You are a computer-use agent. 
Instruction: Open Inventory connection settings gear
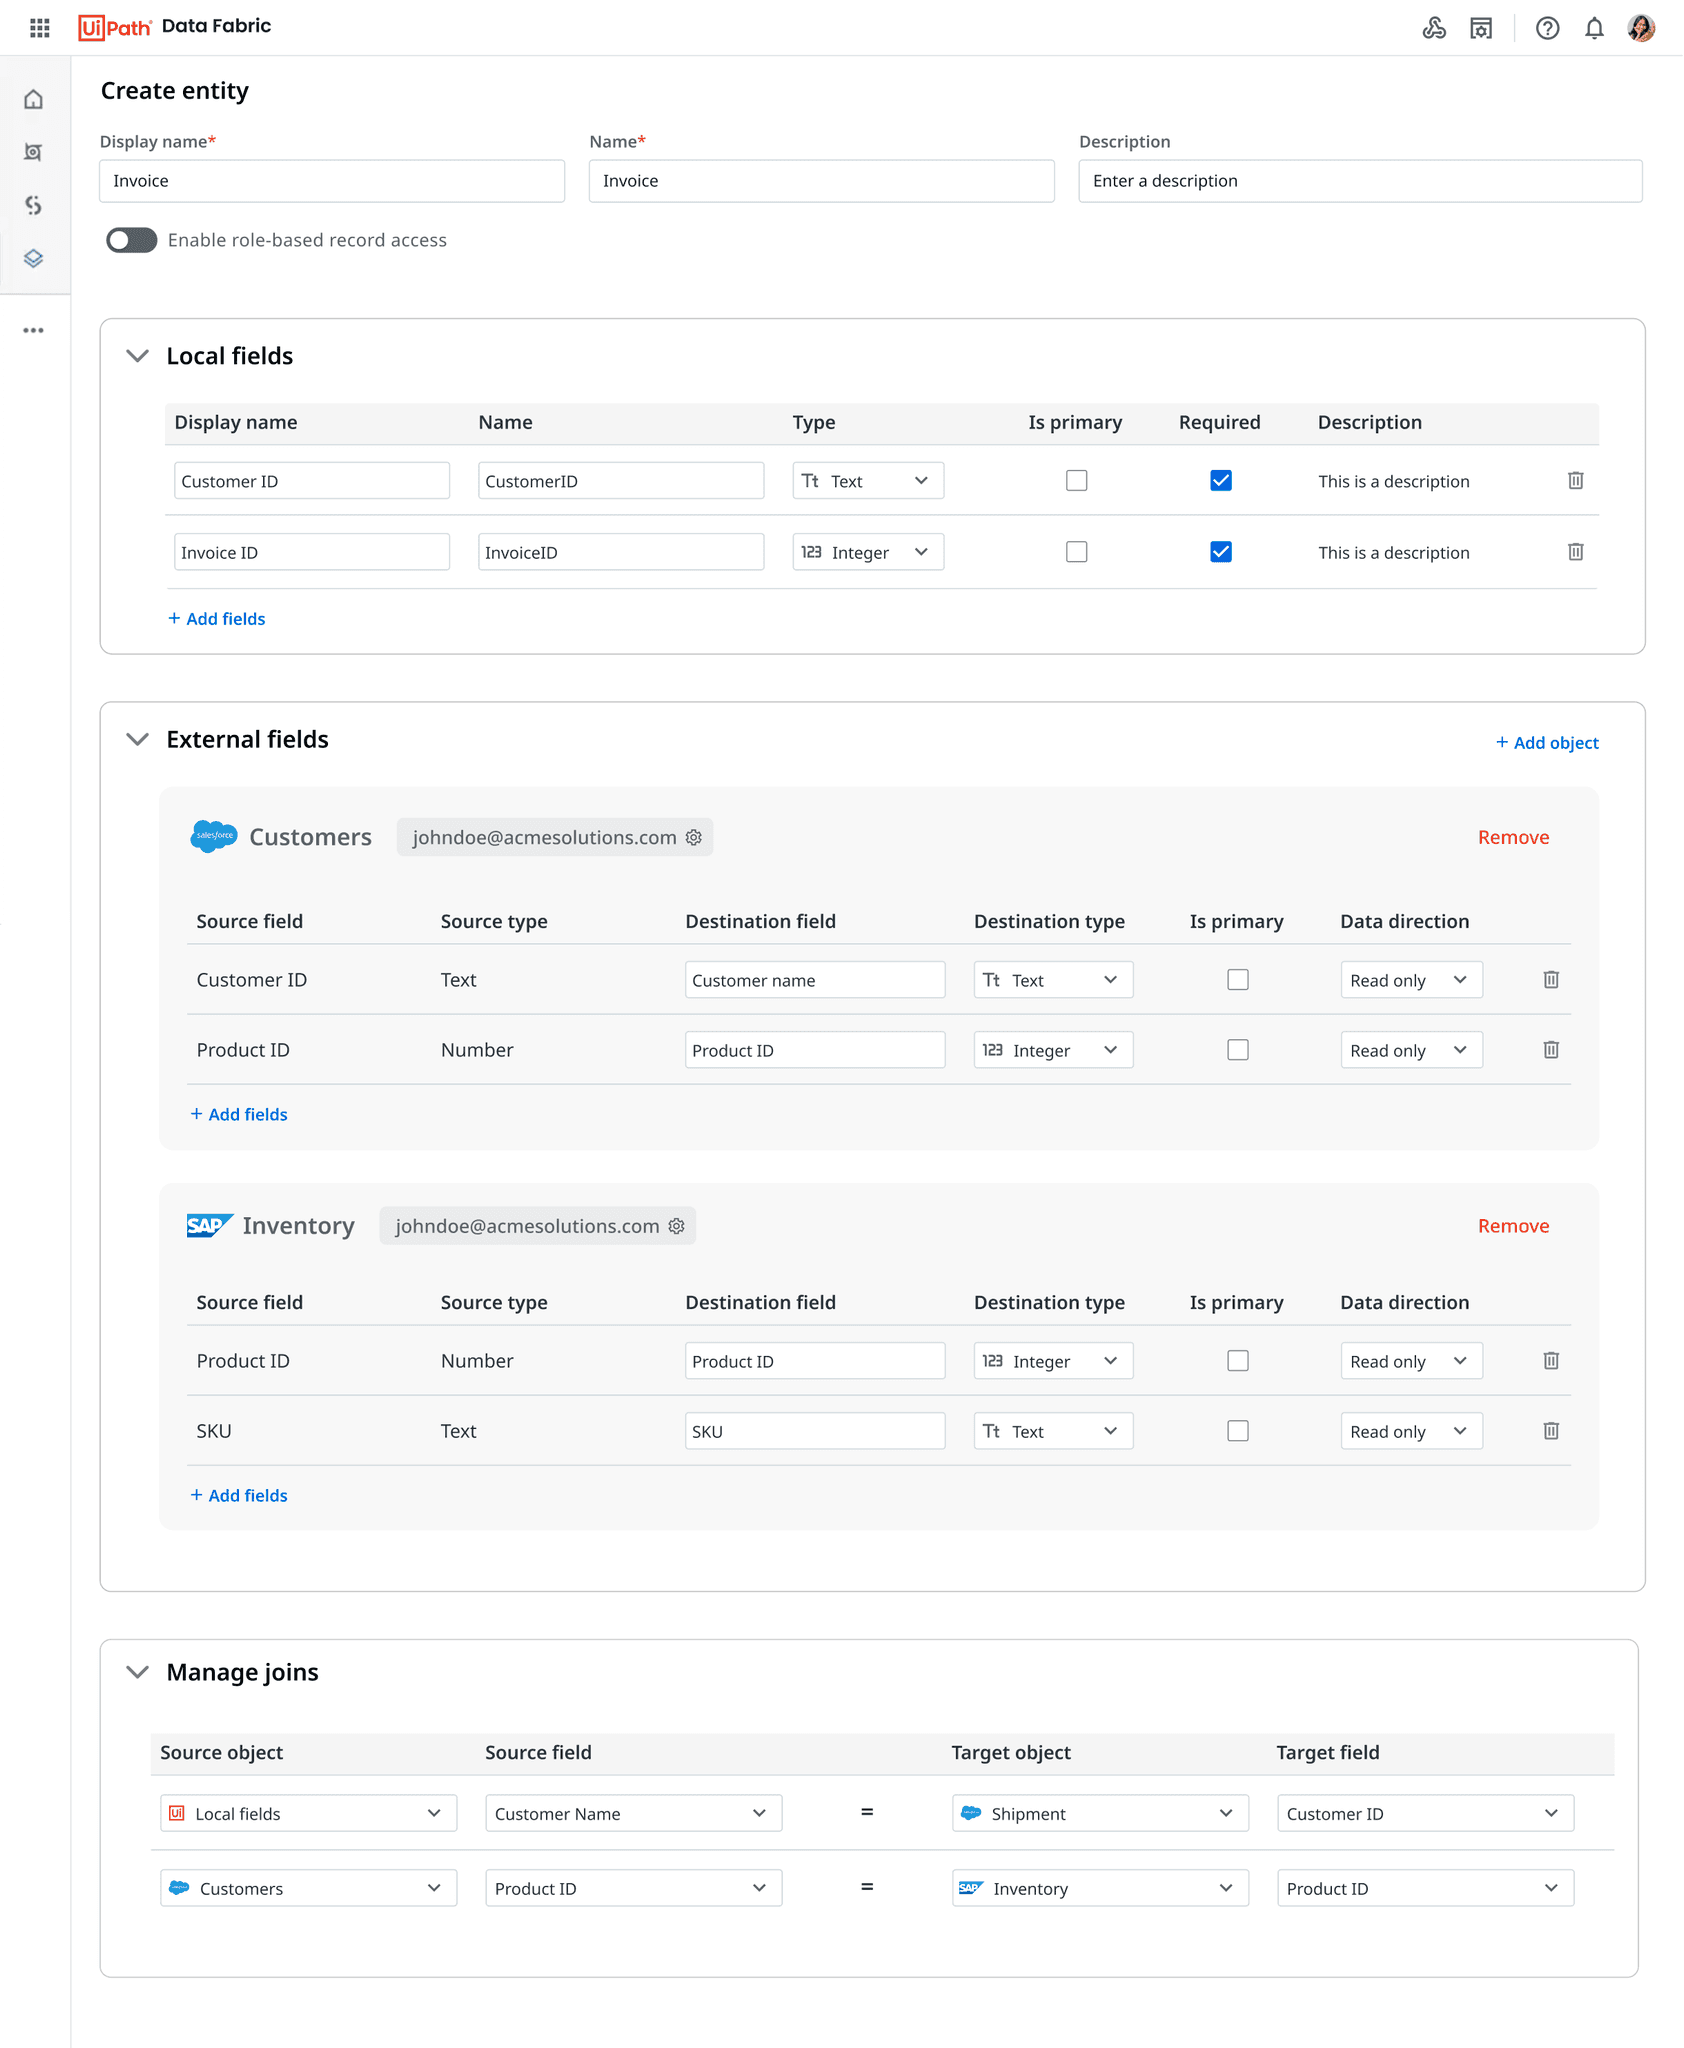tap(677, 1226)
